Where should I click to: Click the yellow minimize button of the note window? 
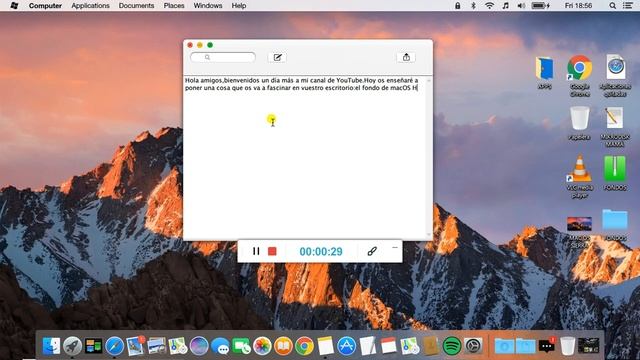200,45
